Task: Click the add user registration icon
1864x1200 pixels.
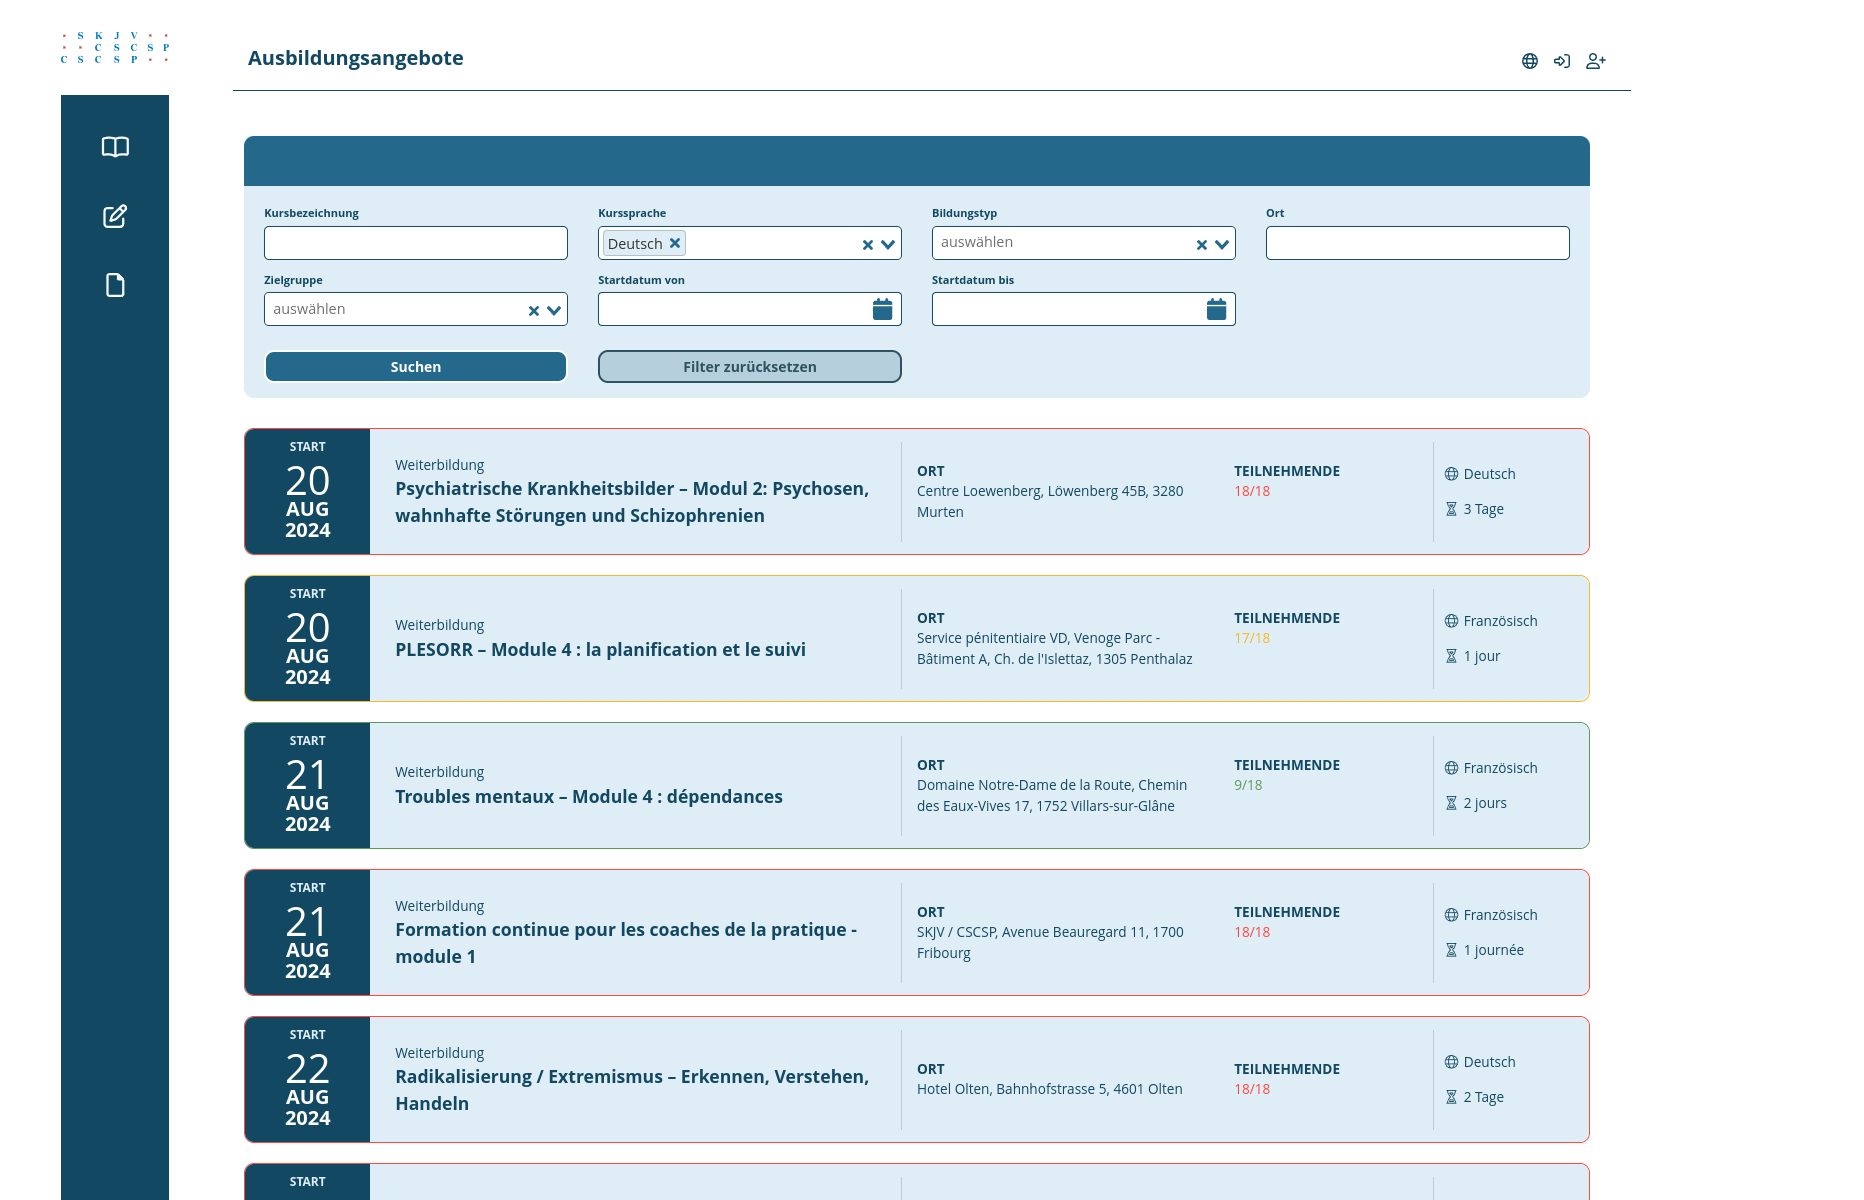Action: click(x=1596, y=61)
